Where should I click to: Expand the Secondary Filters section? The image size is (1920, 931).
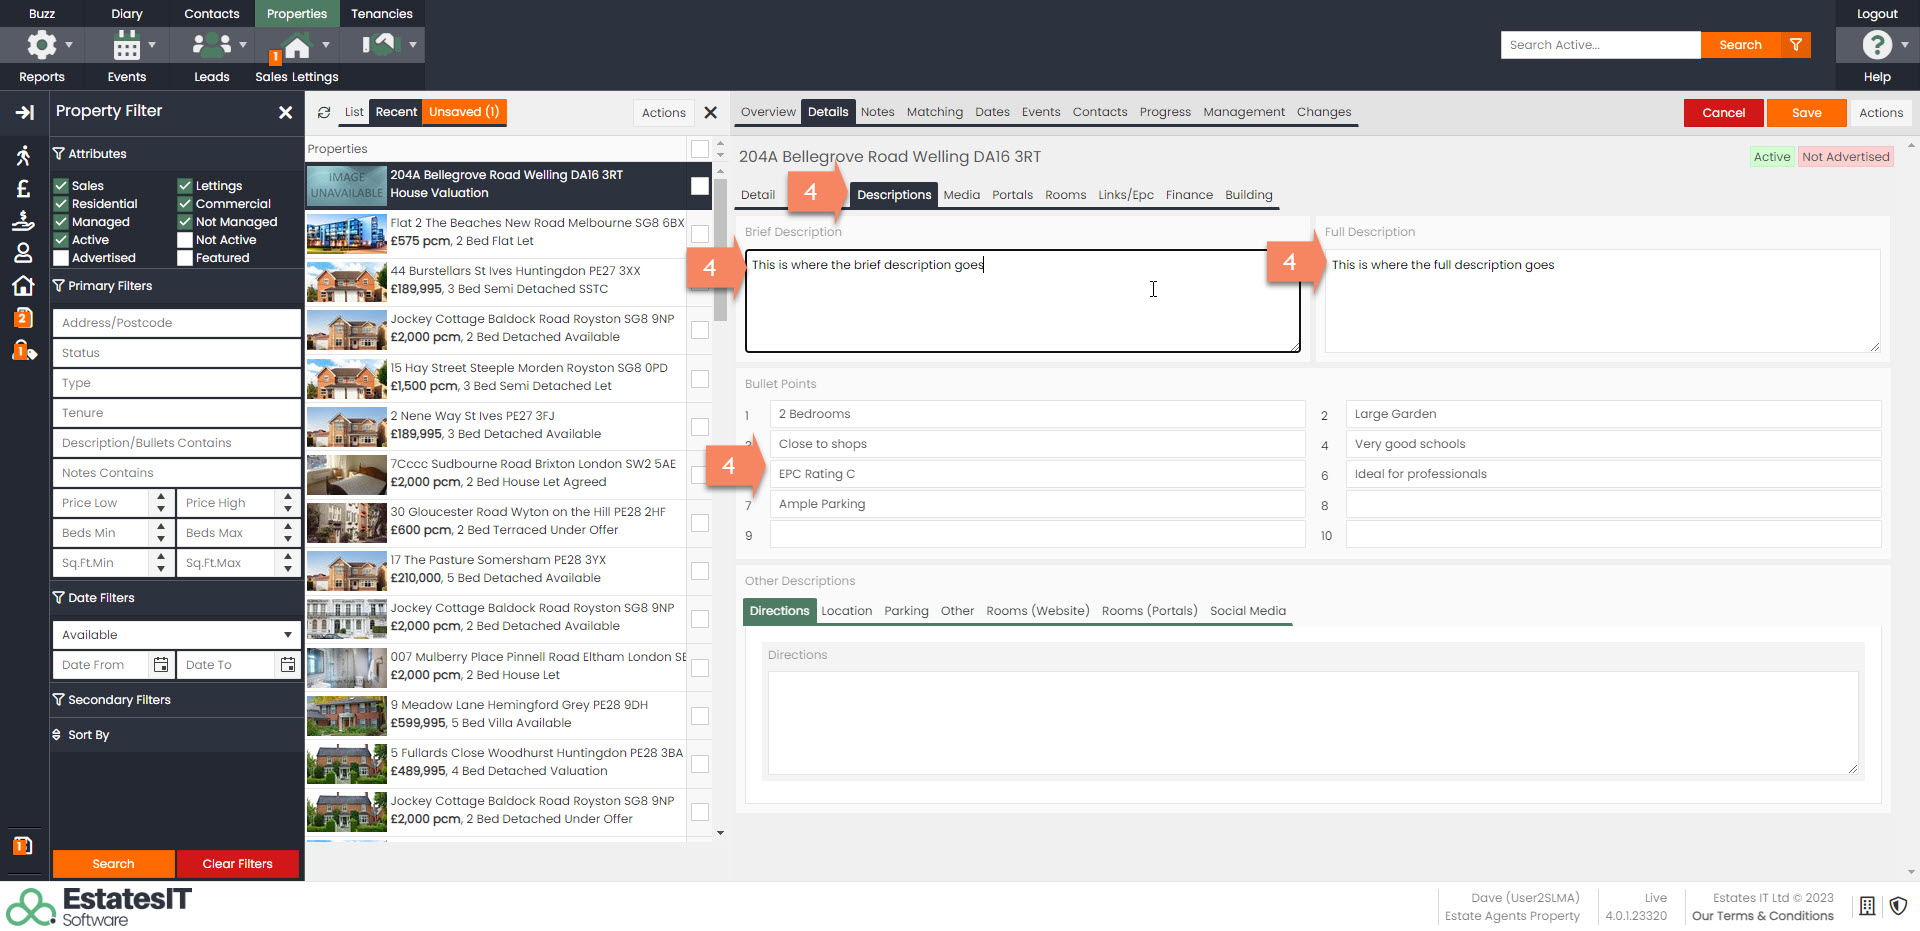point(119,700)
